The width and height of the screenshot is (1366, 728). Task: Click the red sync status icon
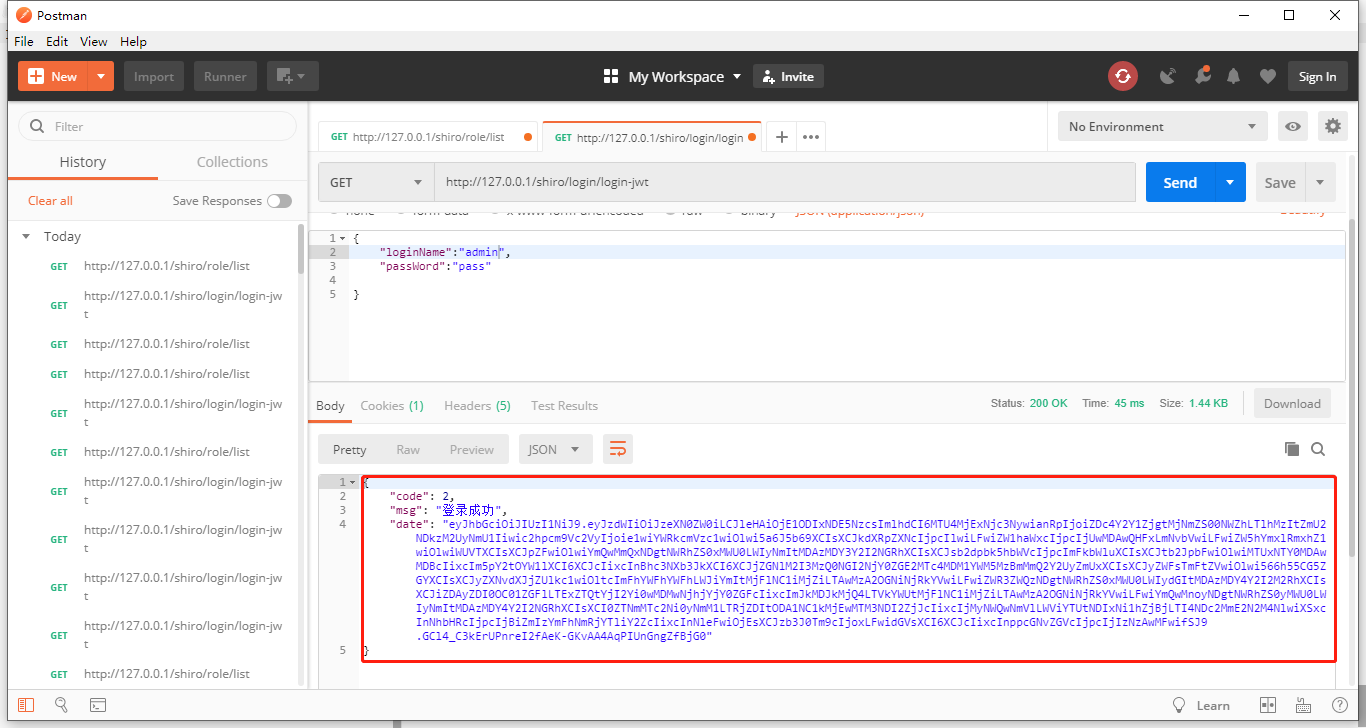[1122, 77]
